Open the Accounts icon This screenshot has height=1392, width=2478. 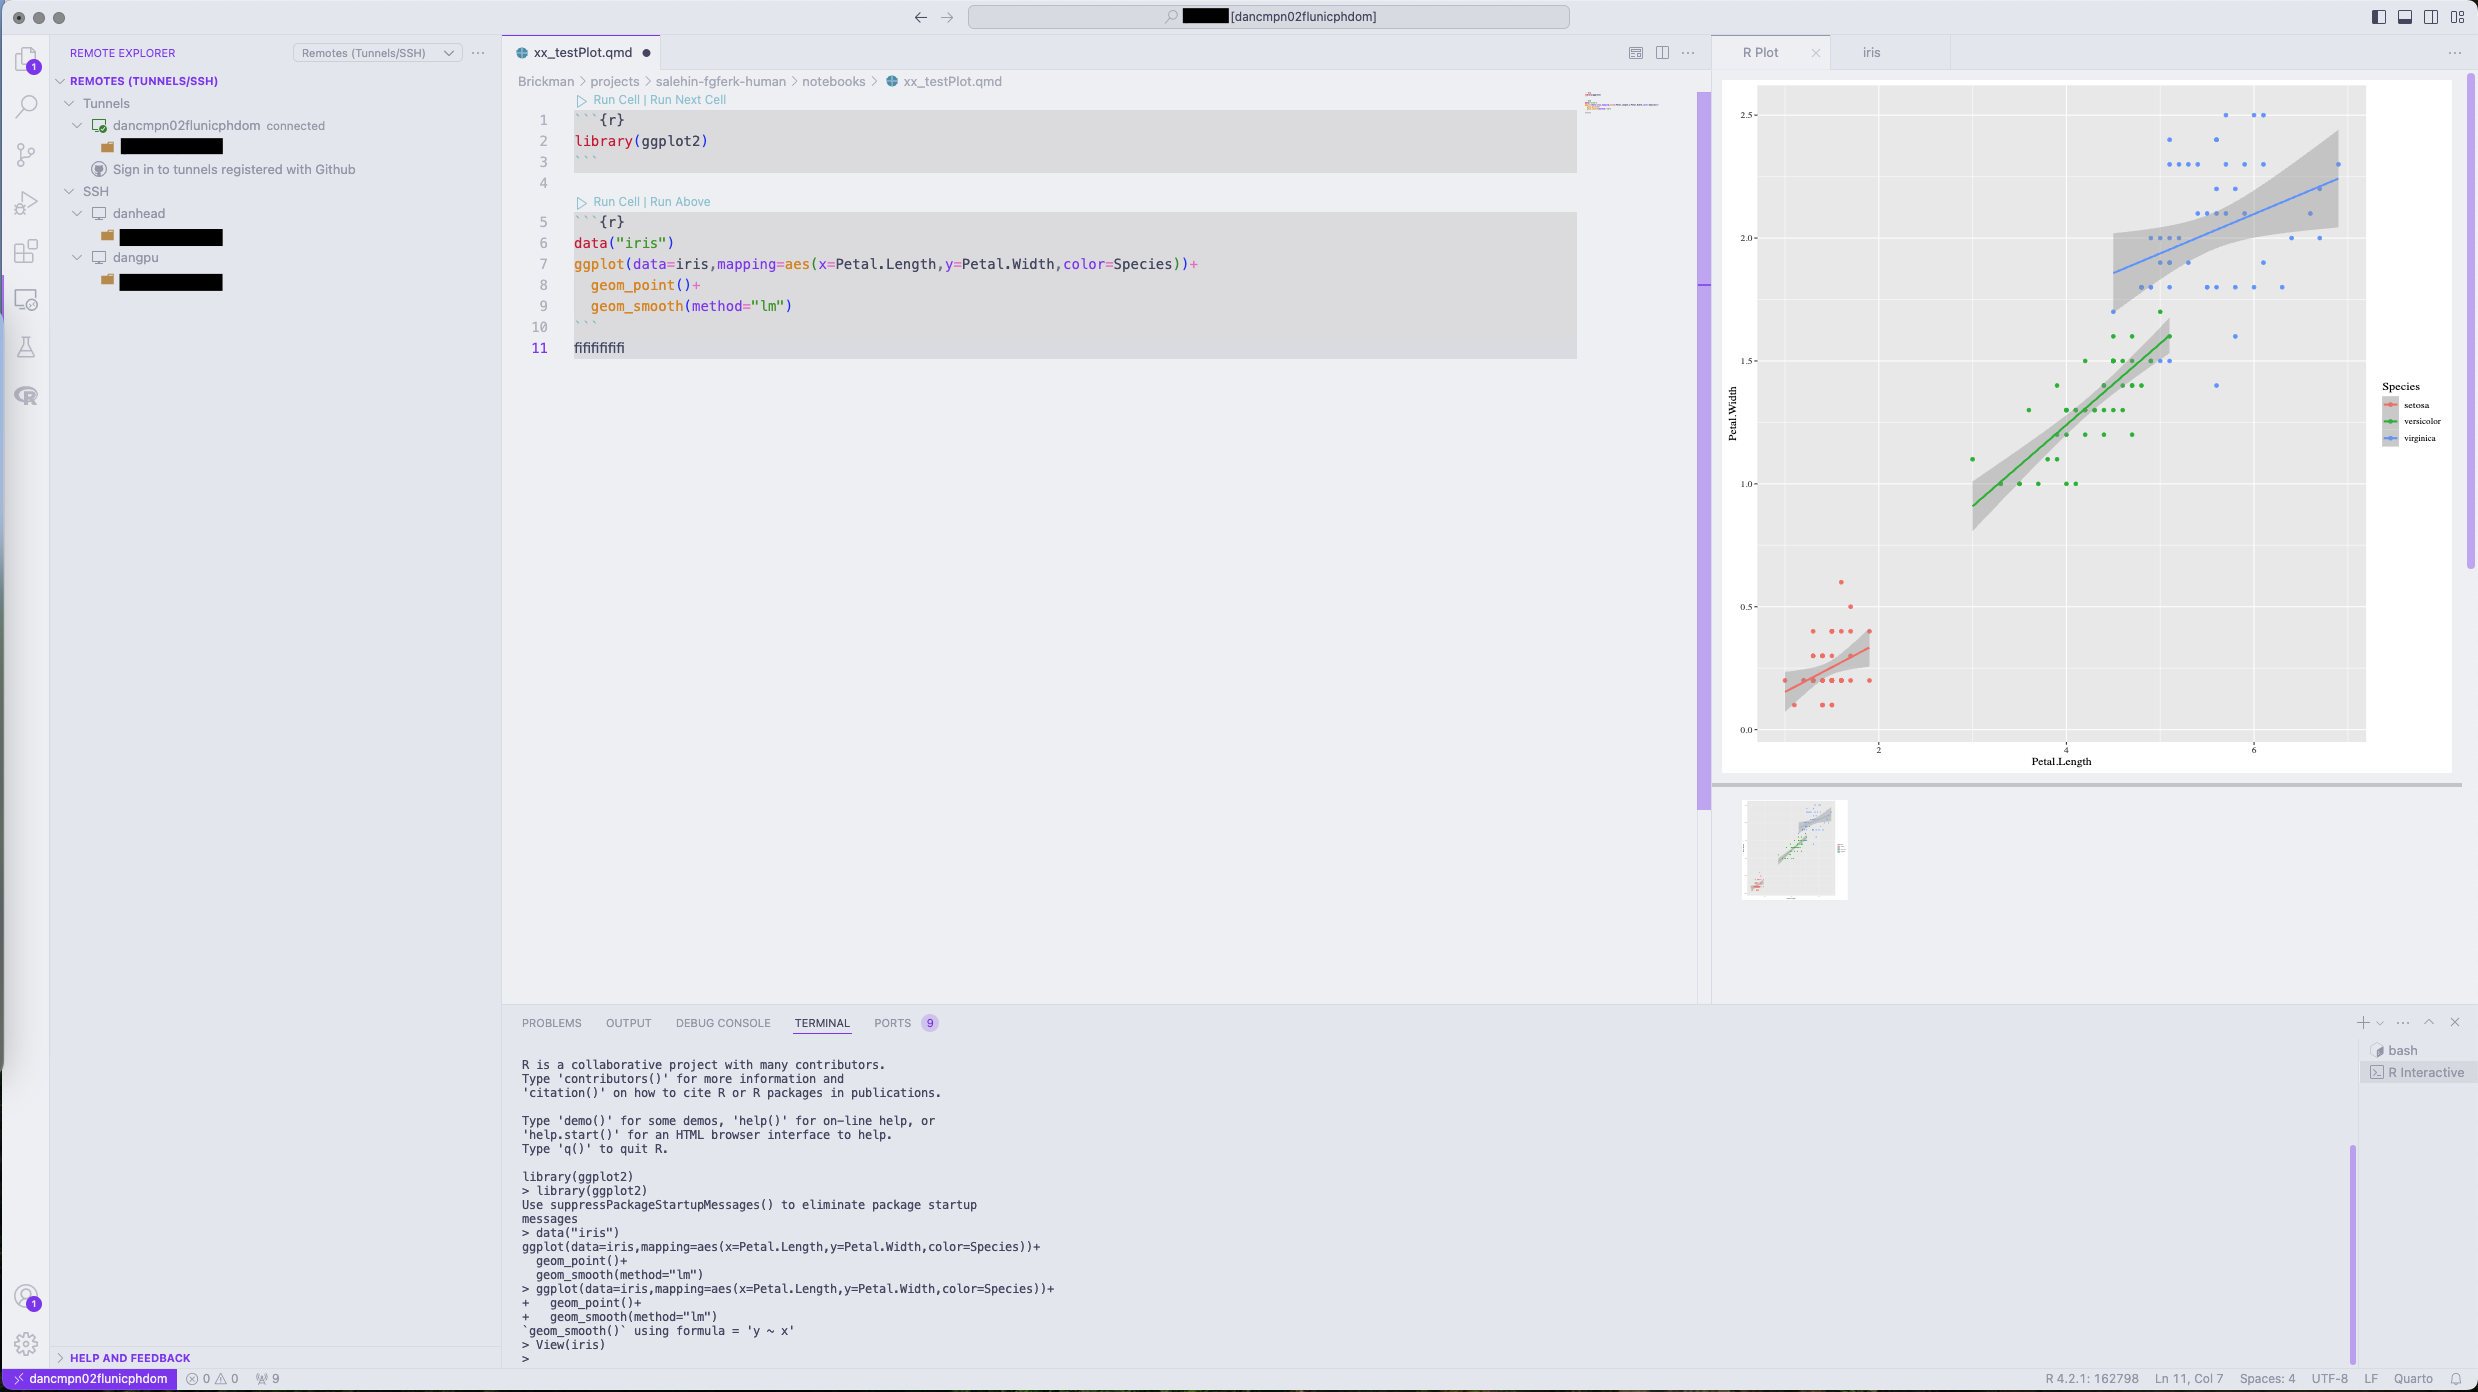(x=26, y=1297)
